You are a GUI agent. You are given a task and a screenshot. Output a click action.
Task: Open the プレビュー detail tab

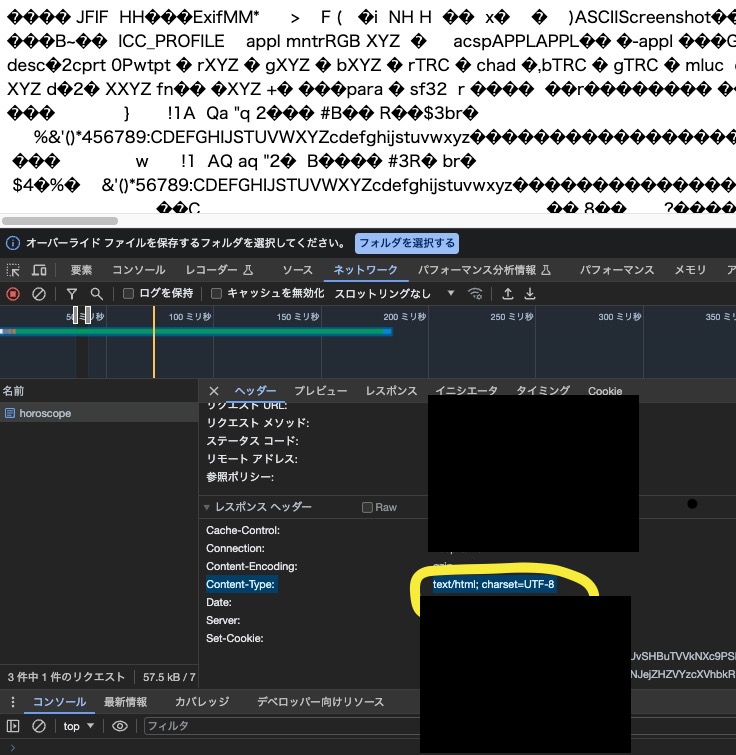[321, 391]
